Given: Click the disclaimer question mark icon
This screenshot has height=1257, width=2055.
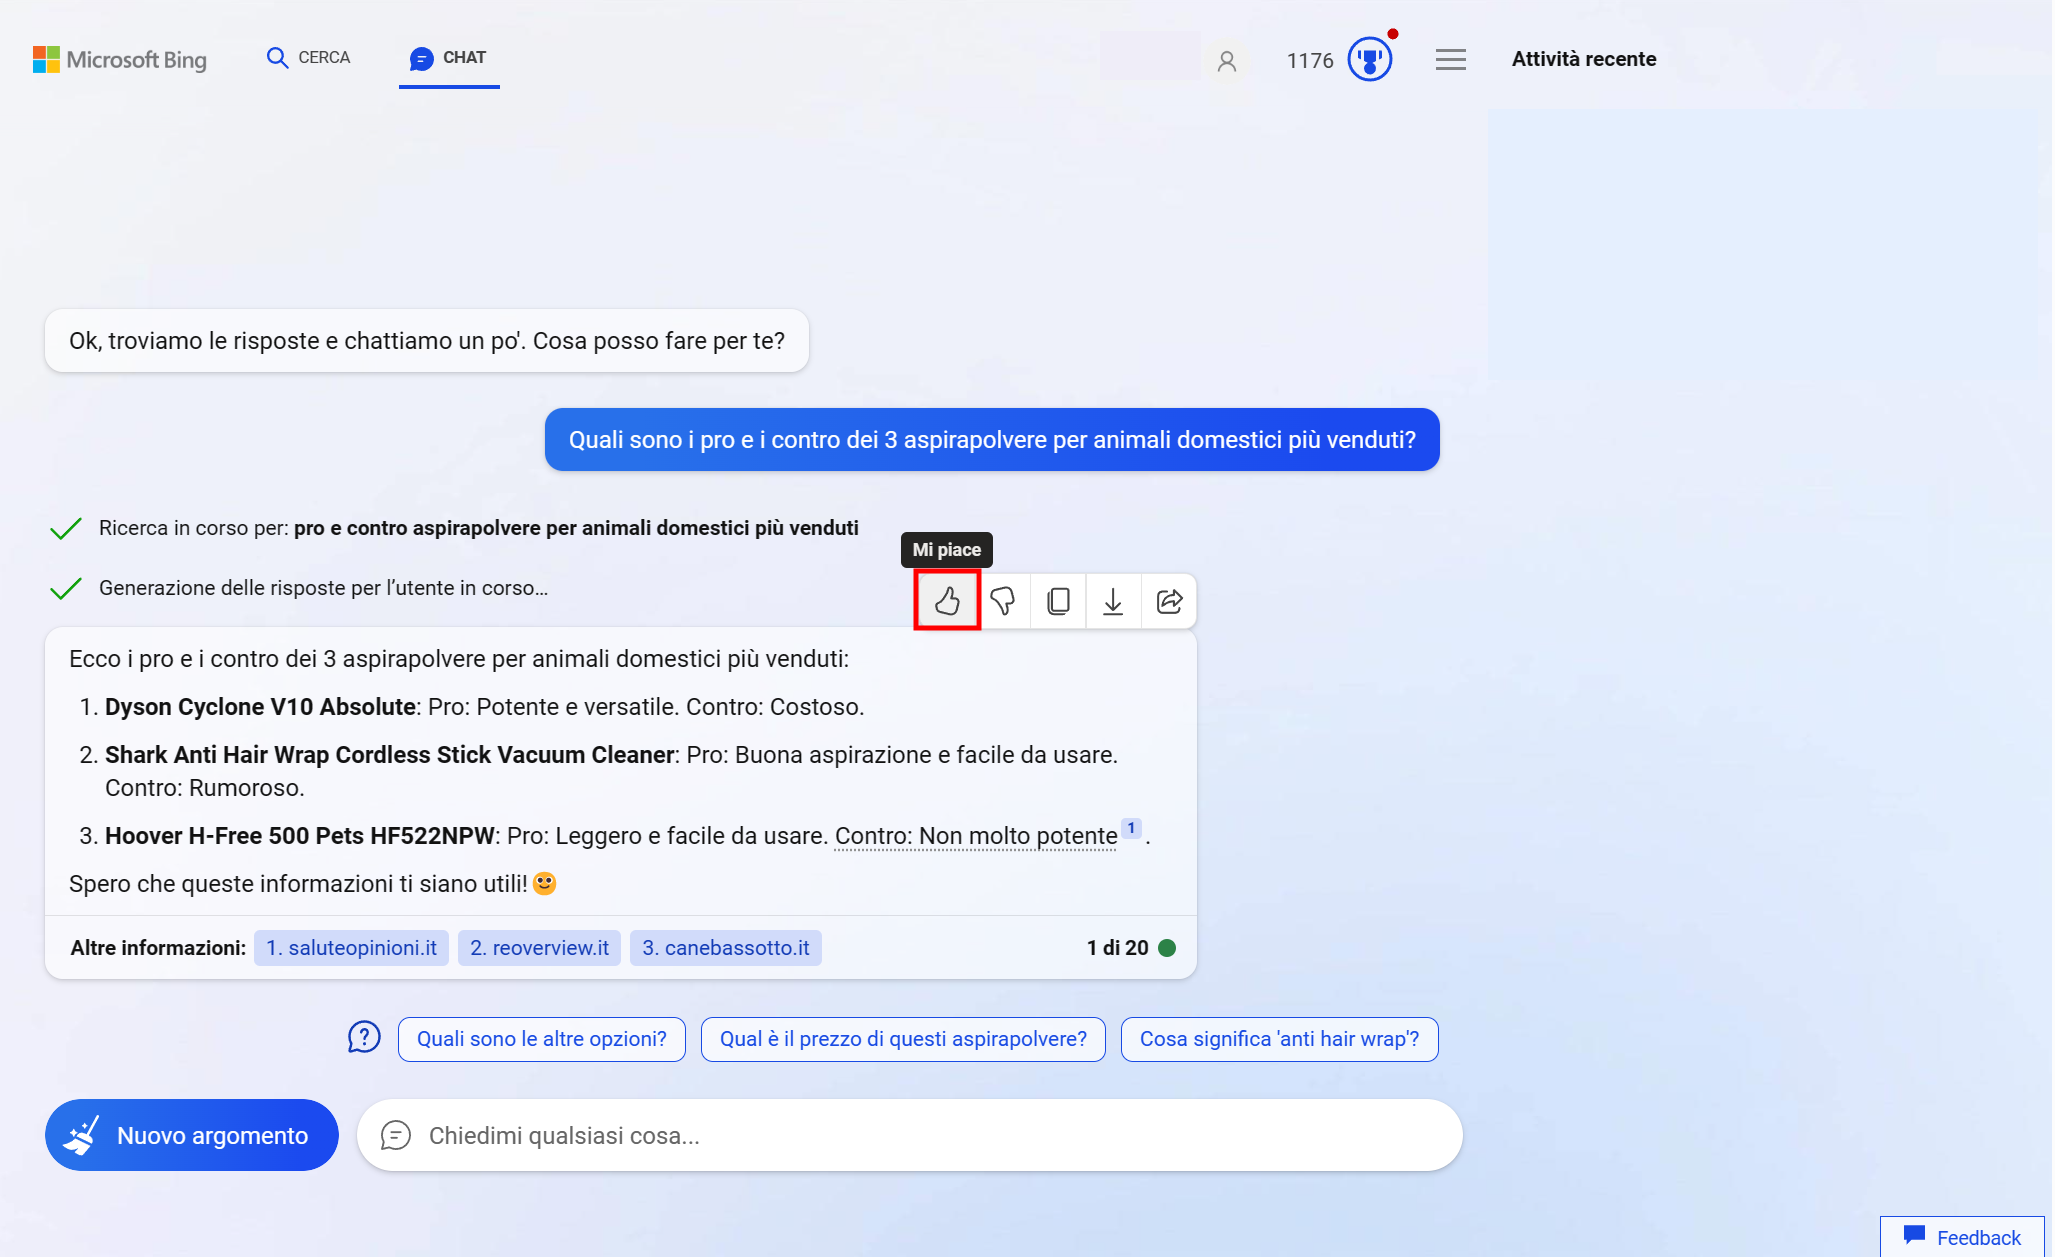Looking at the screenshot, I should point(364,1038).
